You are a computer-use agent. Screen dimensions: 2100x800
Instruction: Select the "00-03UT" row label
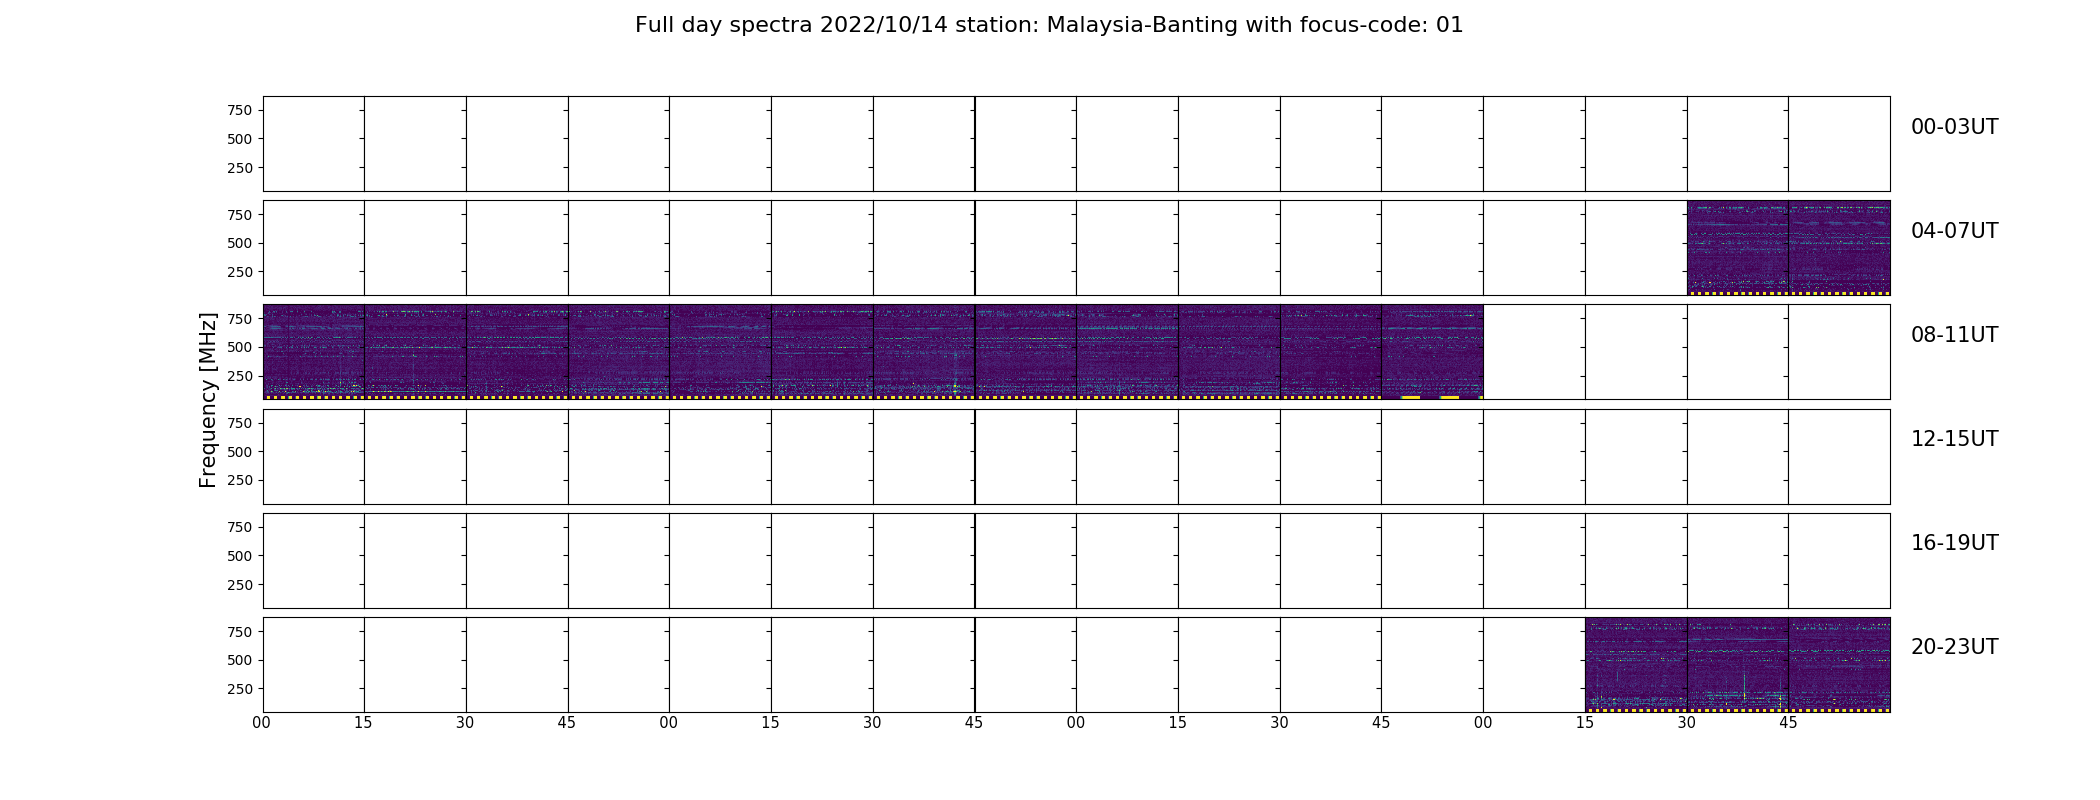pos(1954,127)
